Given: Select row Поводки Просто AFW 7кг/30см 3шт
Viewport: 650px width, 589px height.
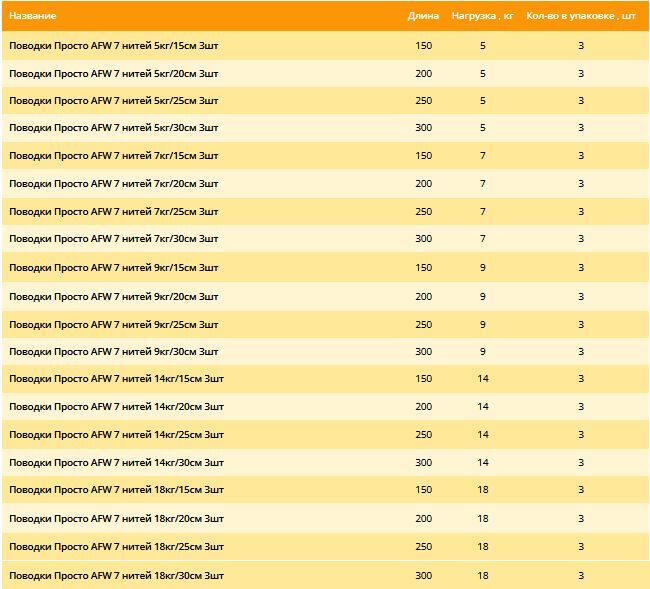Looking at the screenshot, I should pos(325,239).
